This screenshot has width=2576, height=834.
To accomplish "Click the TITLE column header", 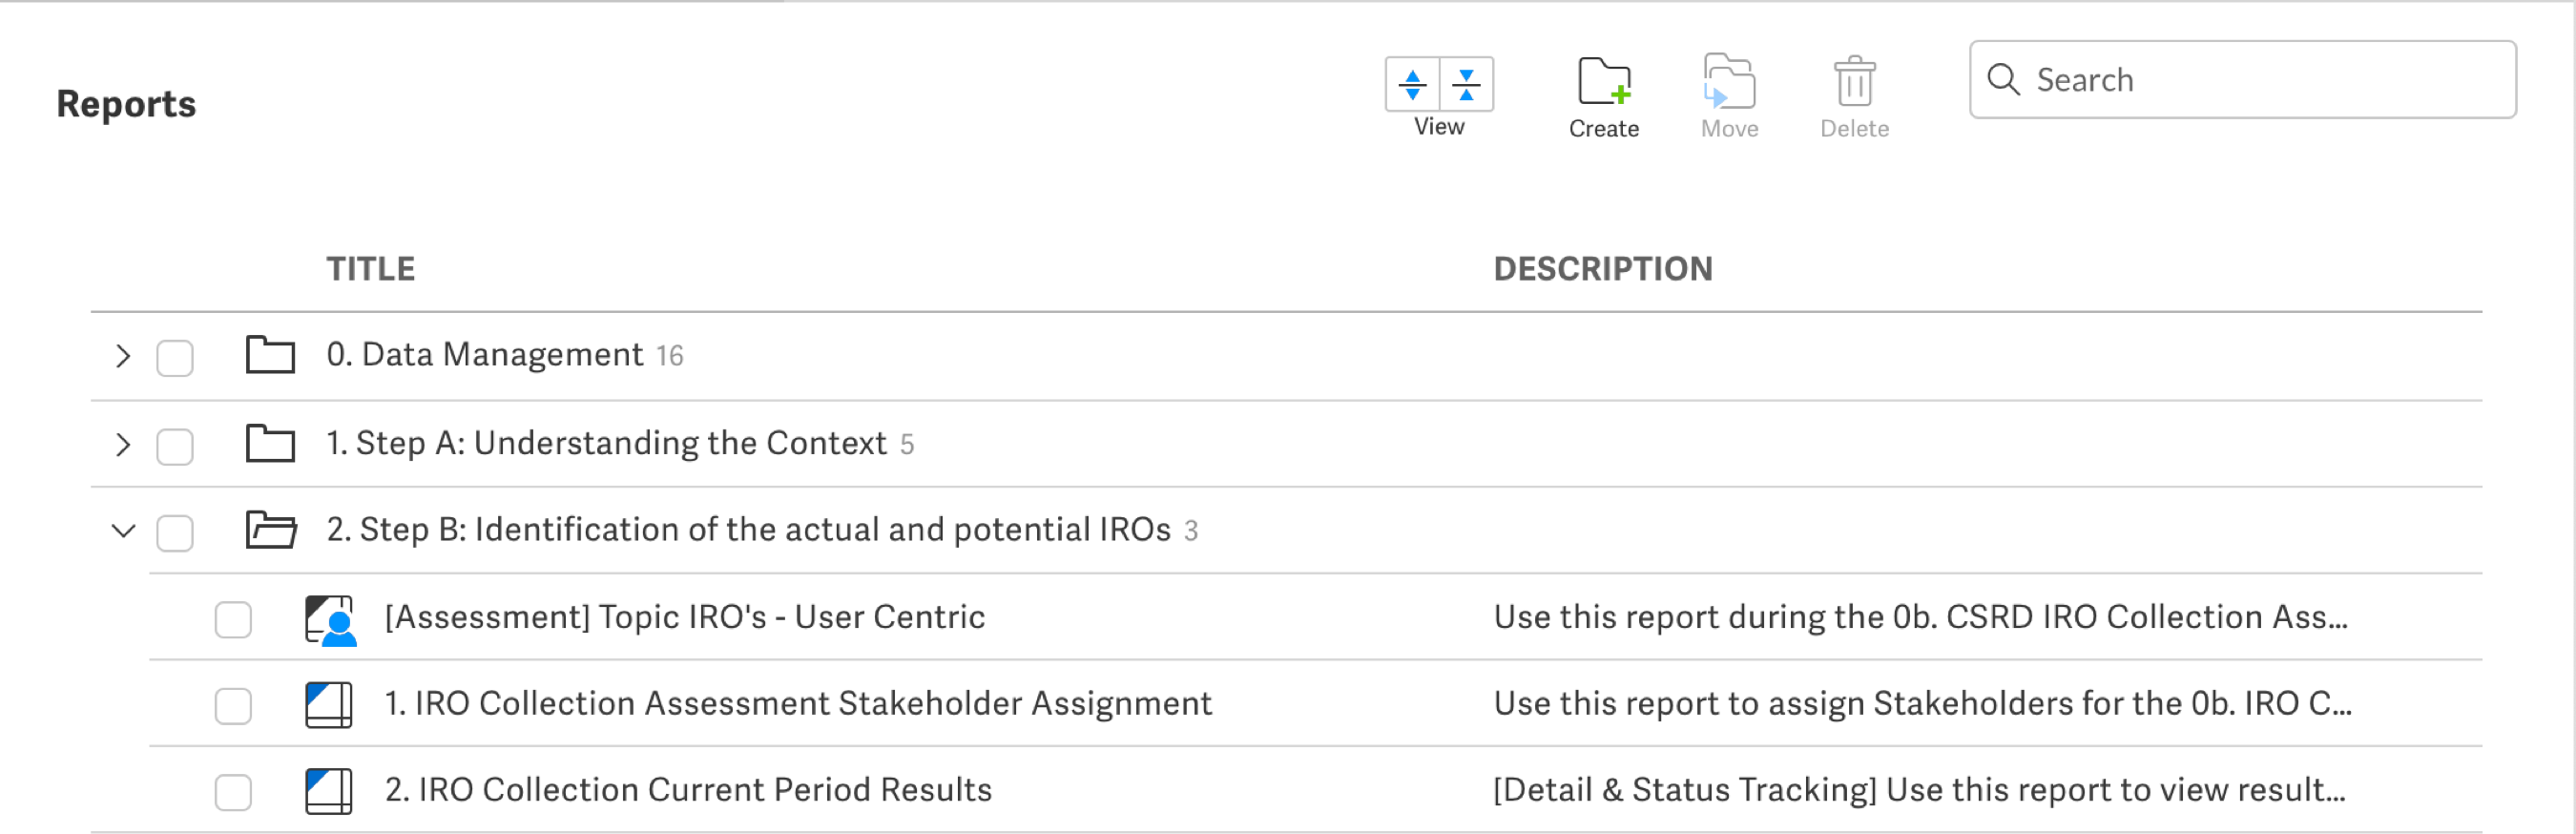I will (370, 269).
